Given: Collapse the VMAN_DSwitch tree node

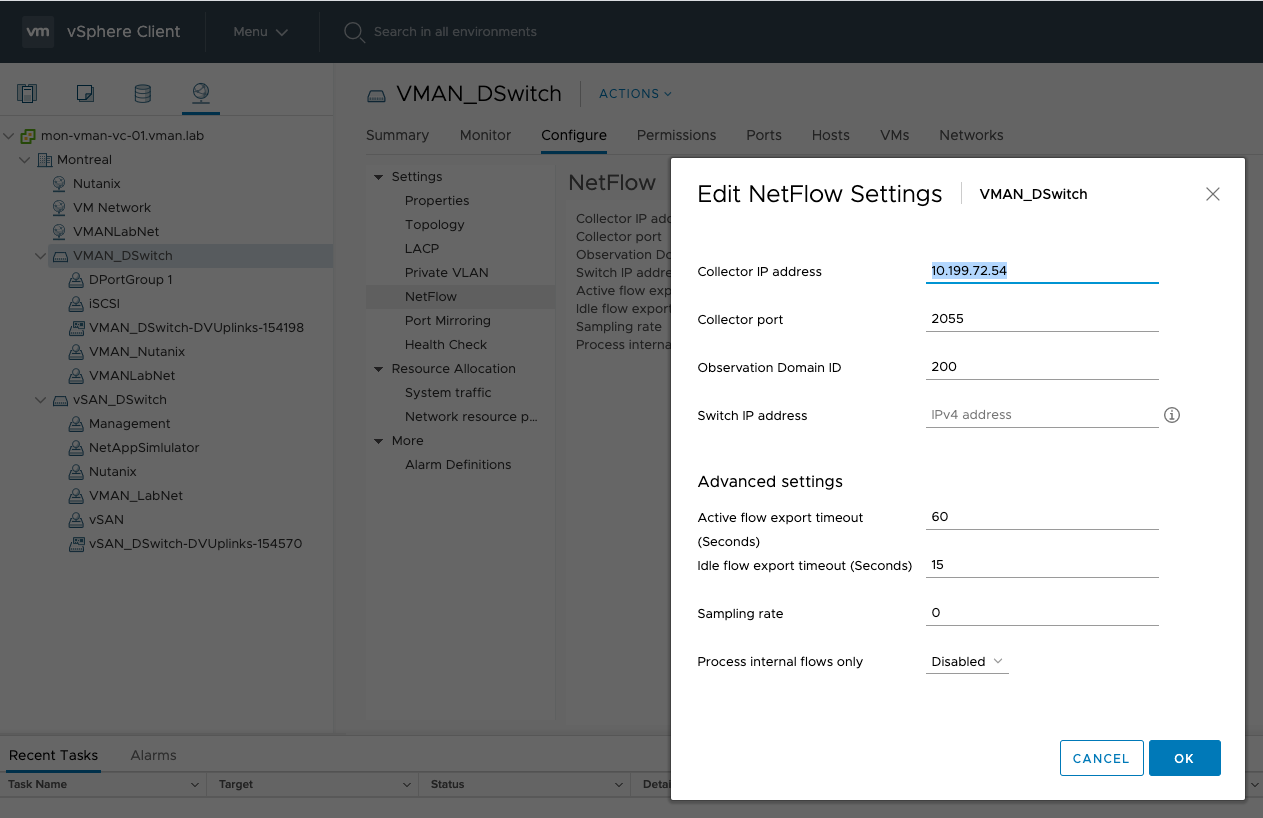Looking at the screenshot, I should 41,255.
